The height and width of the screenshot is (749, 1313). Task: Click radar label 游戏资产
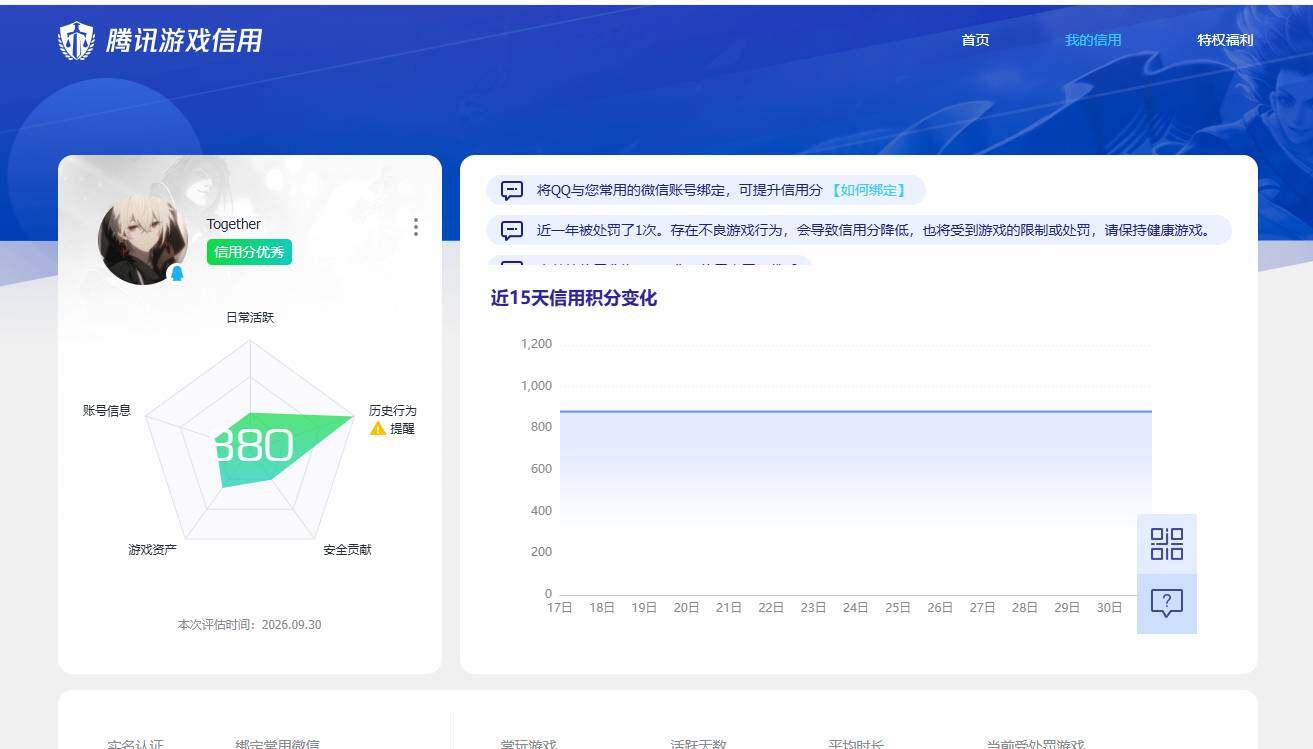(x=152, y=549)
